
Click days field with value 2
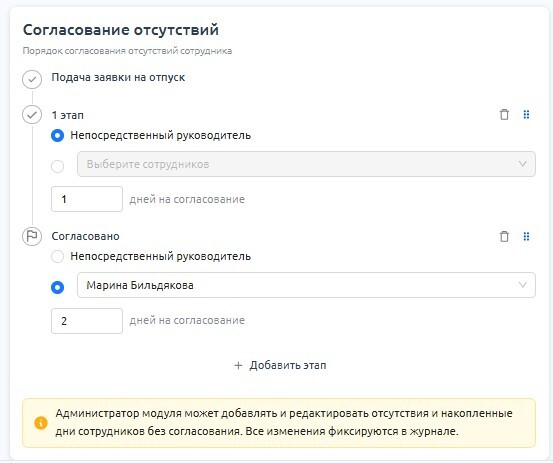point(87,321)
